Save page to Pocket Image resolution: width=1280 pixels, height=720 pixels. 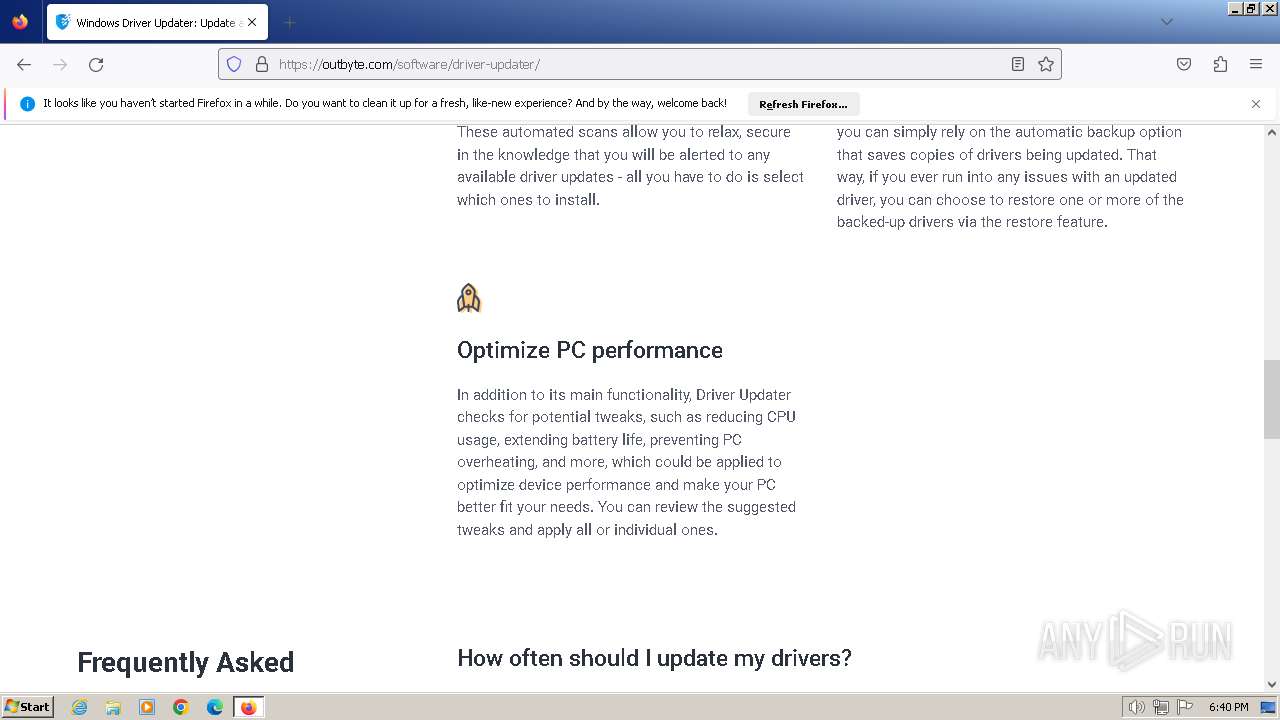pos(1184,64)
